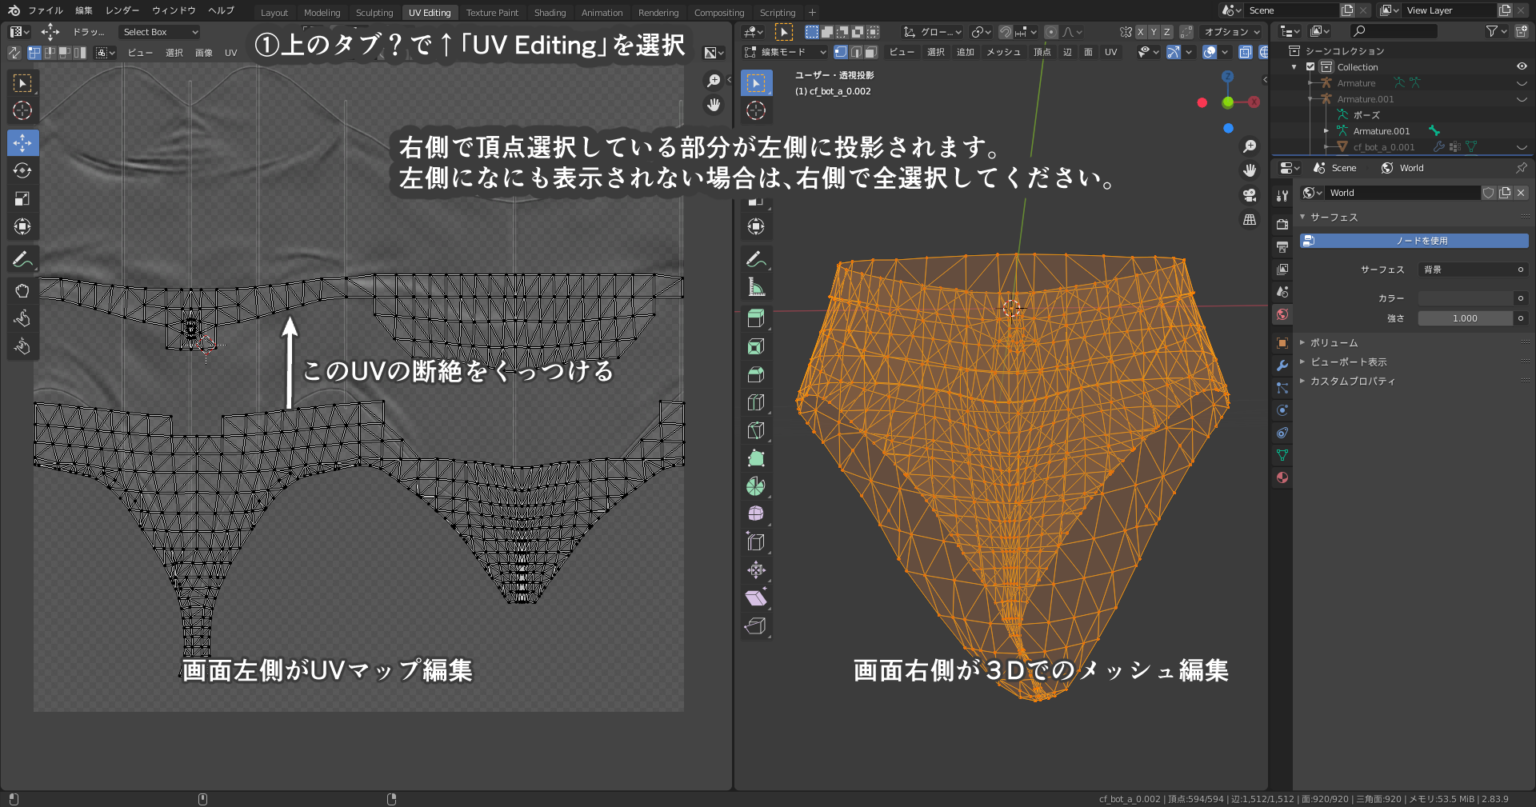Select the Annotate tool in the 3D viewport toolbar
The height and width of the screenshot is (807, 1536).
point(756,258)
